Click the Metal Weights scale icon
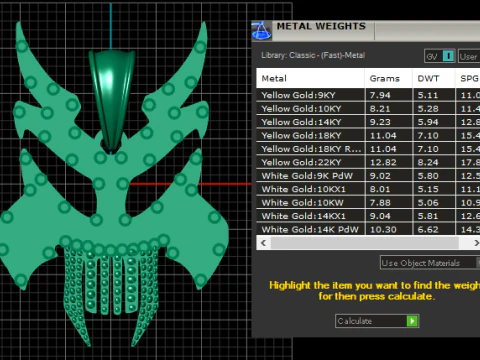Screen dimensions: 480x360 click(x=262, y=31)
